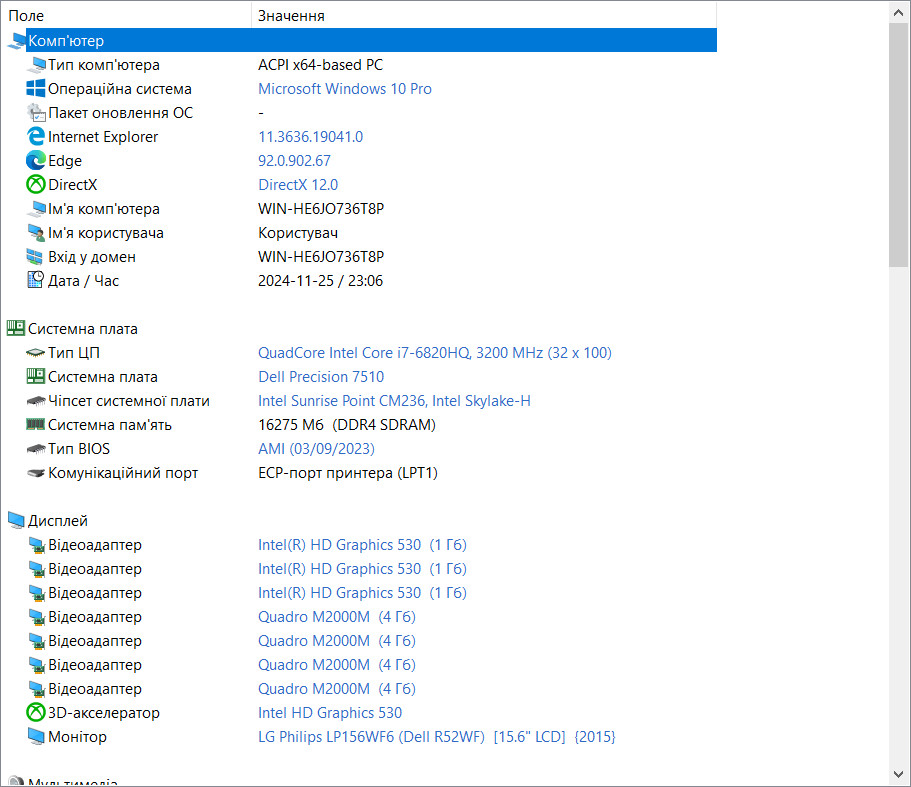This screenshot has height=787, width=911.
Task: Click the Internet Explorer icon
Action: pos(35,136)
